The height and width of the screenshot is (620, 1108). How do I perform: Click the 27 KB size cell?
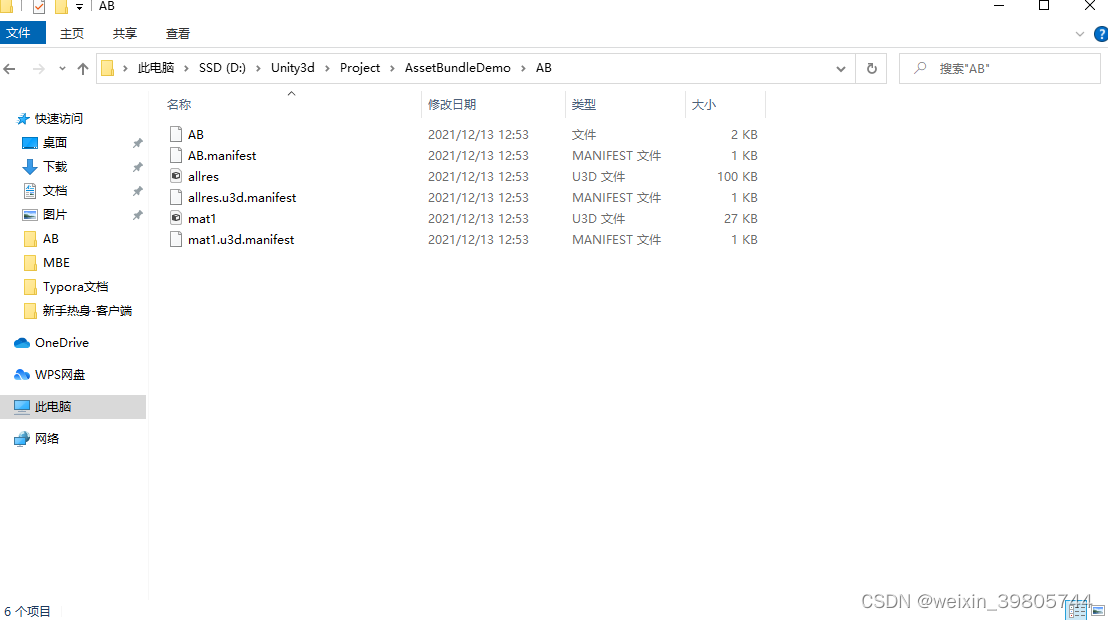pos(741,219)
